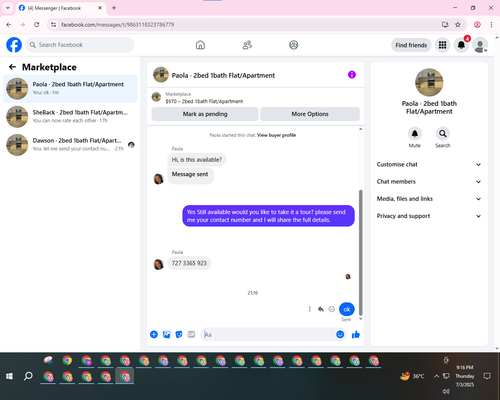Mute this conversation with the bell icon
500x400 pixels.
pos(415,134)
